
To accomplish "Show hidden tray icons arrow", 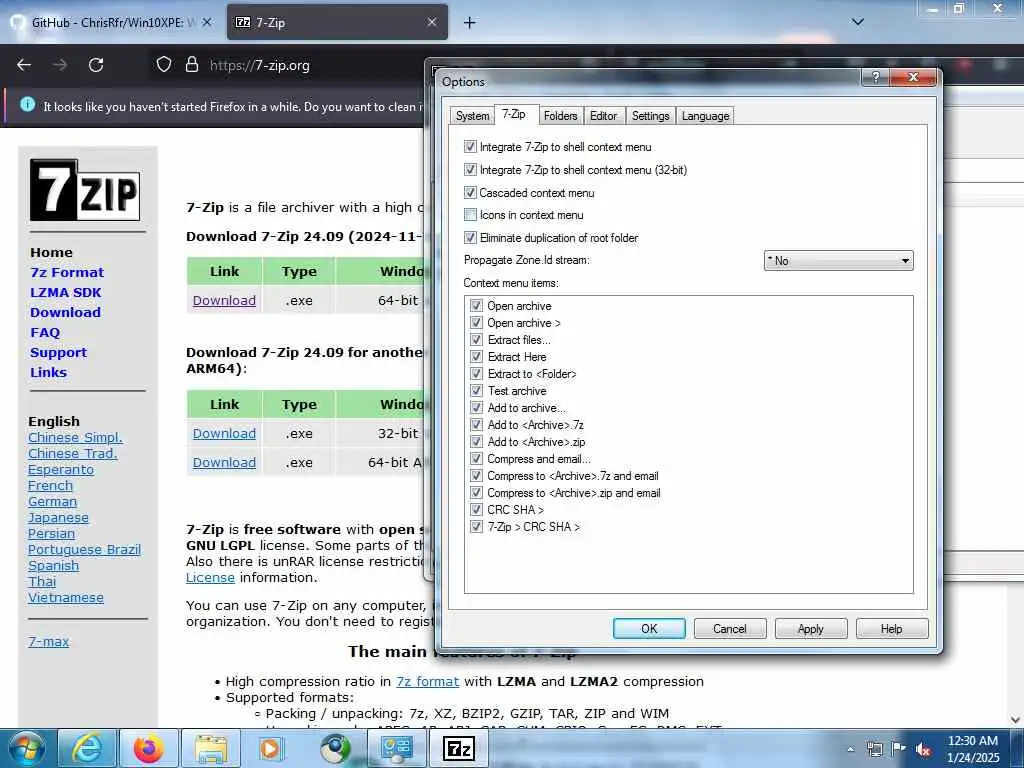I will 850,749.
